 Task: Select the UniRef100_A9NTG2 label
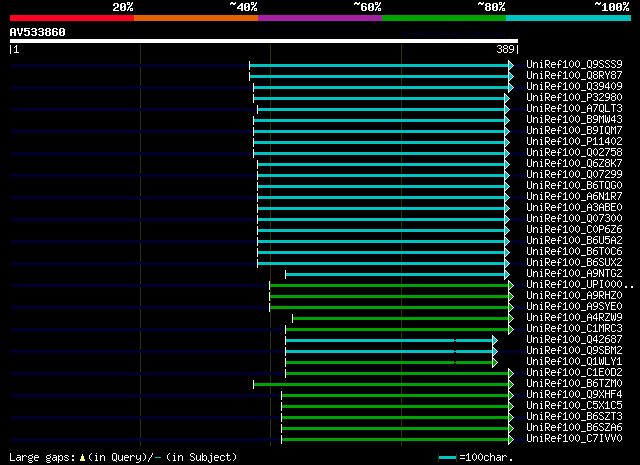(x=574, y=274)
